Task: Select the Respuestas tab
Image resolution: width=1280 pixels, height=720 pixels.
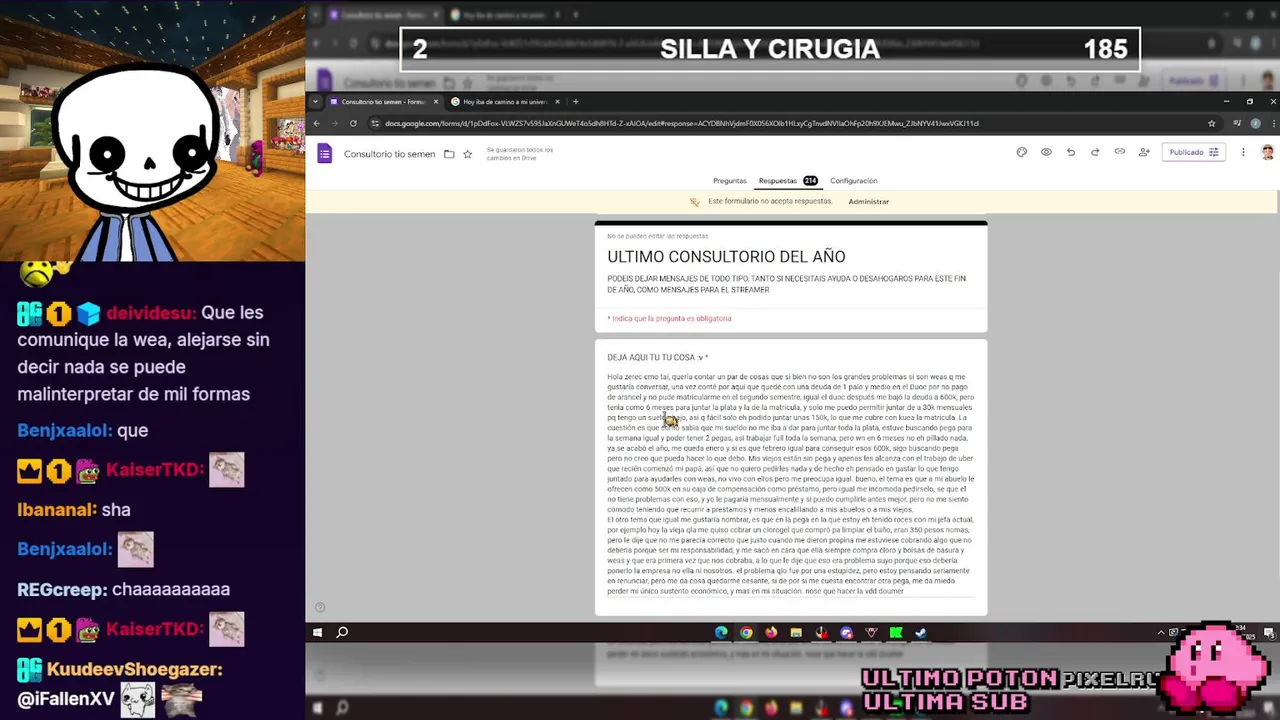Action: [787, 181]
